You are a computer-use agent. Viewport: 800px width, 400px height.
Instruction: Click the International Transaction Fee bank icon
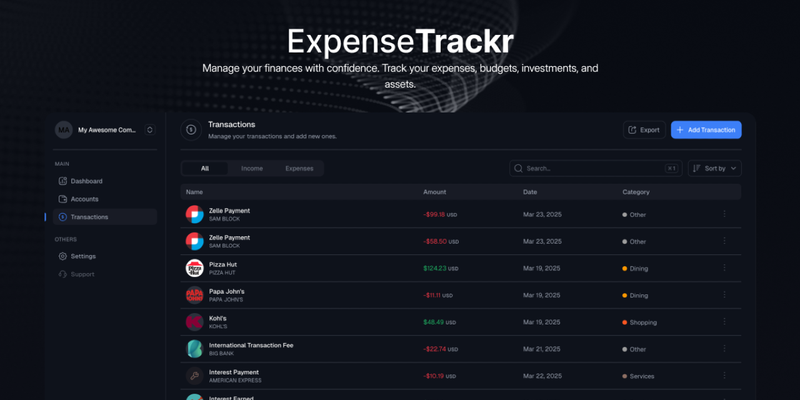[194, 349]
